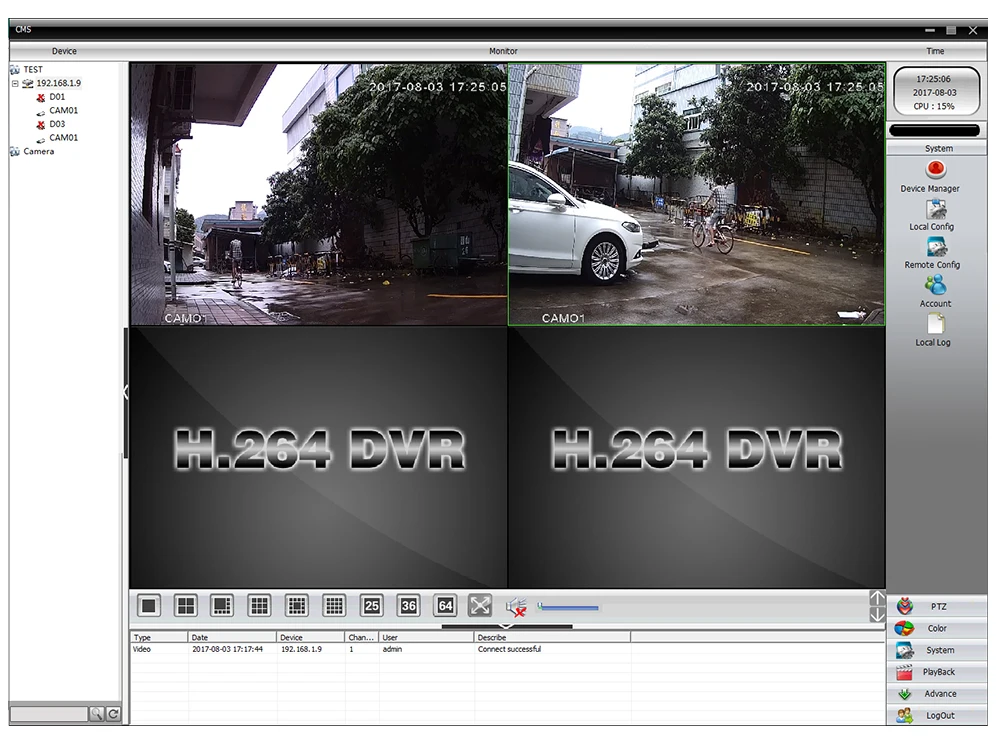Switch to single-view layout
Viewport: 1000px width, 747px height.
(x=149, y=605)
